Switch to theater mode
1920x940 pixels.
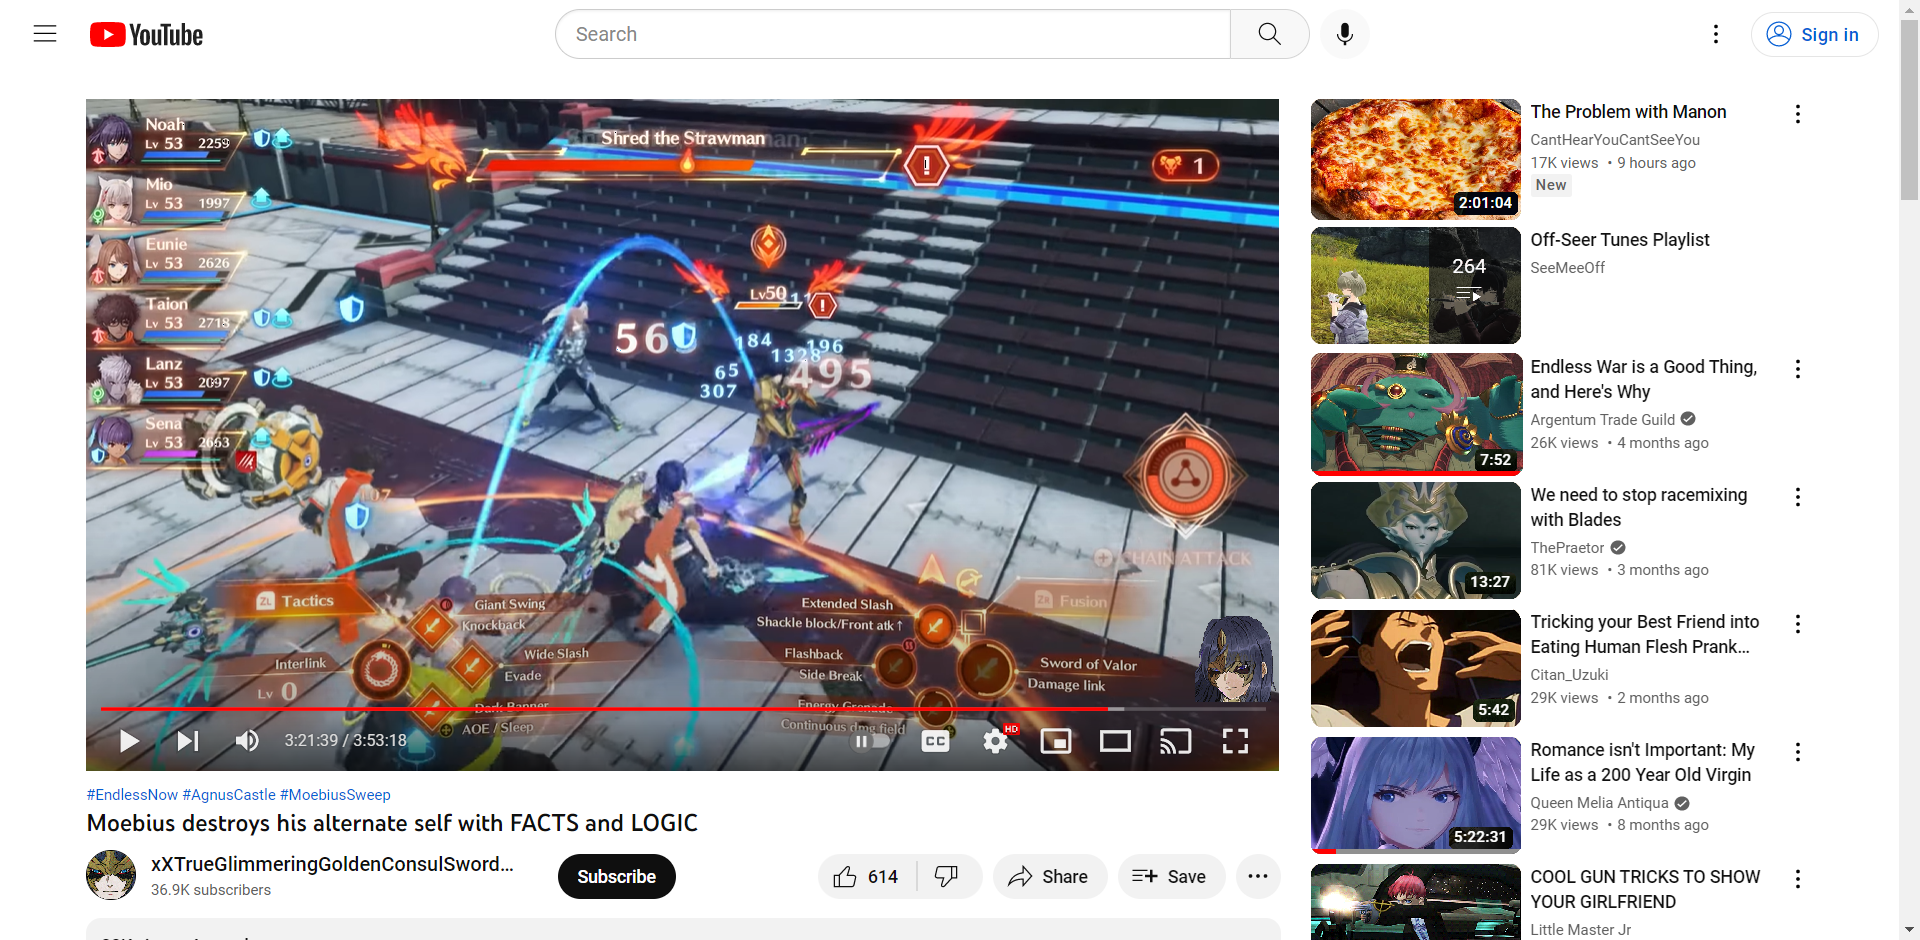pos(1115,741)
